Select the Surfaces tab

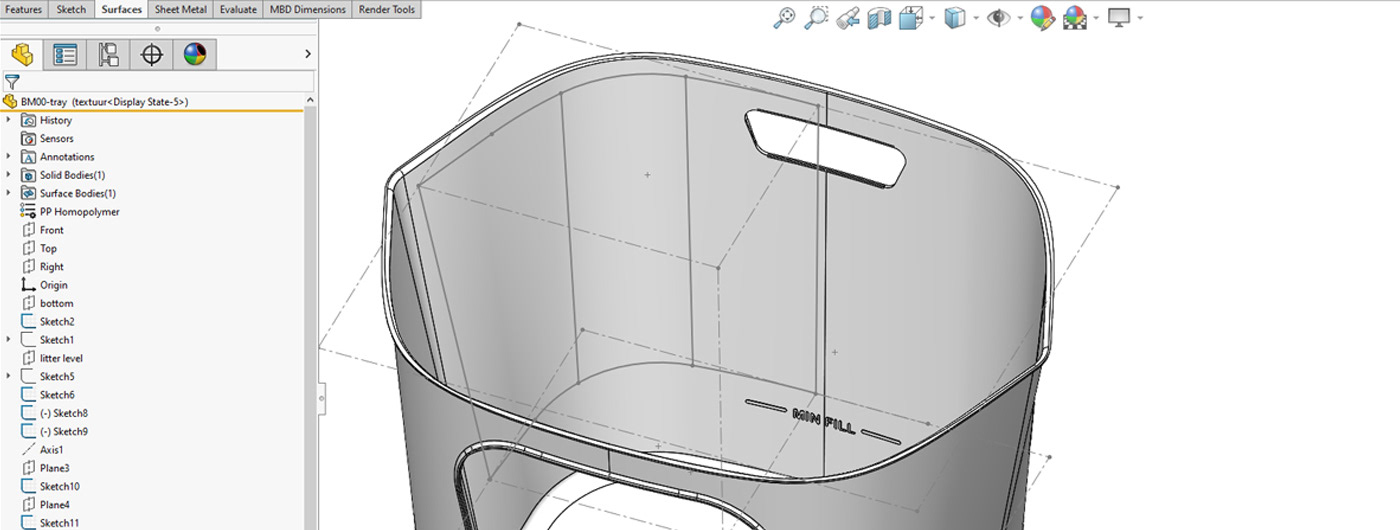click(122, 9)
